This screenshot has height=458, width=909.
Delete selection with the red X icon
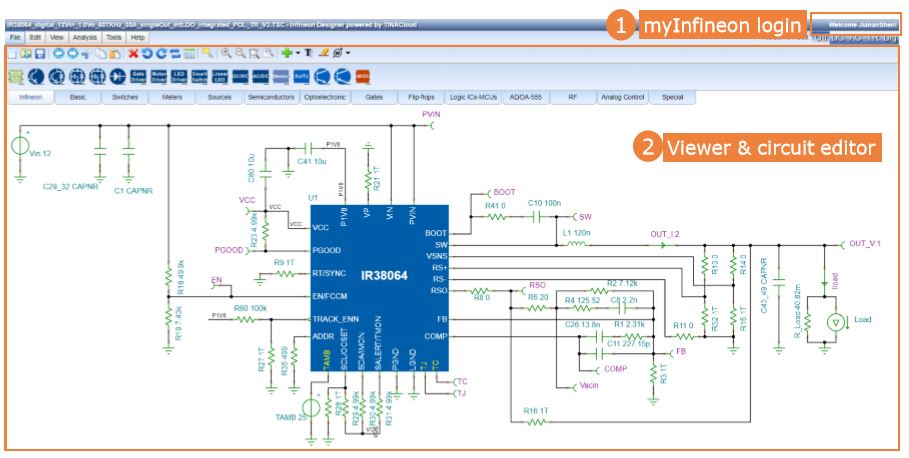click(x=133, y=53)
